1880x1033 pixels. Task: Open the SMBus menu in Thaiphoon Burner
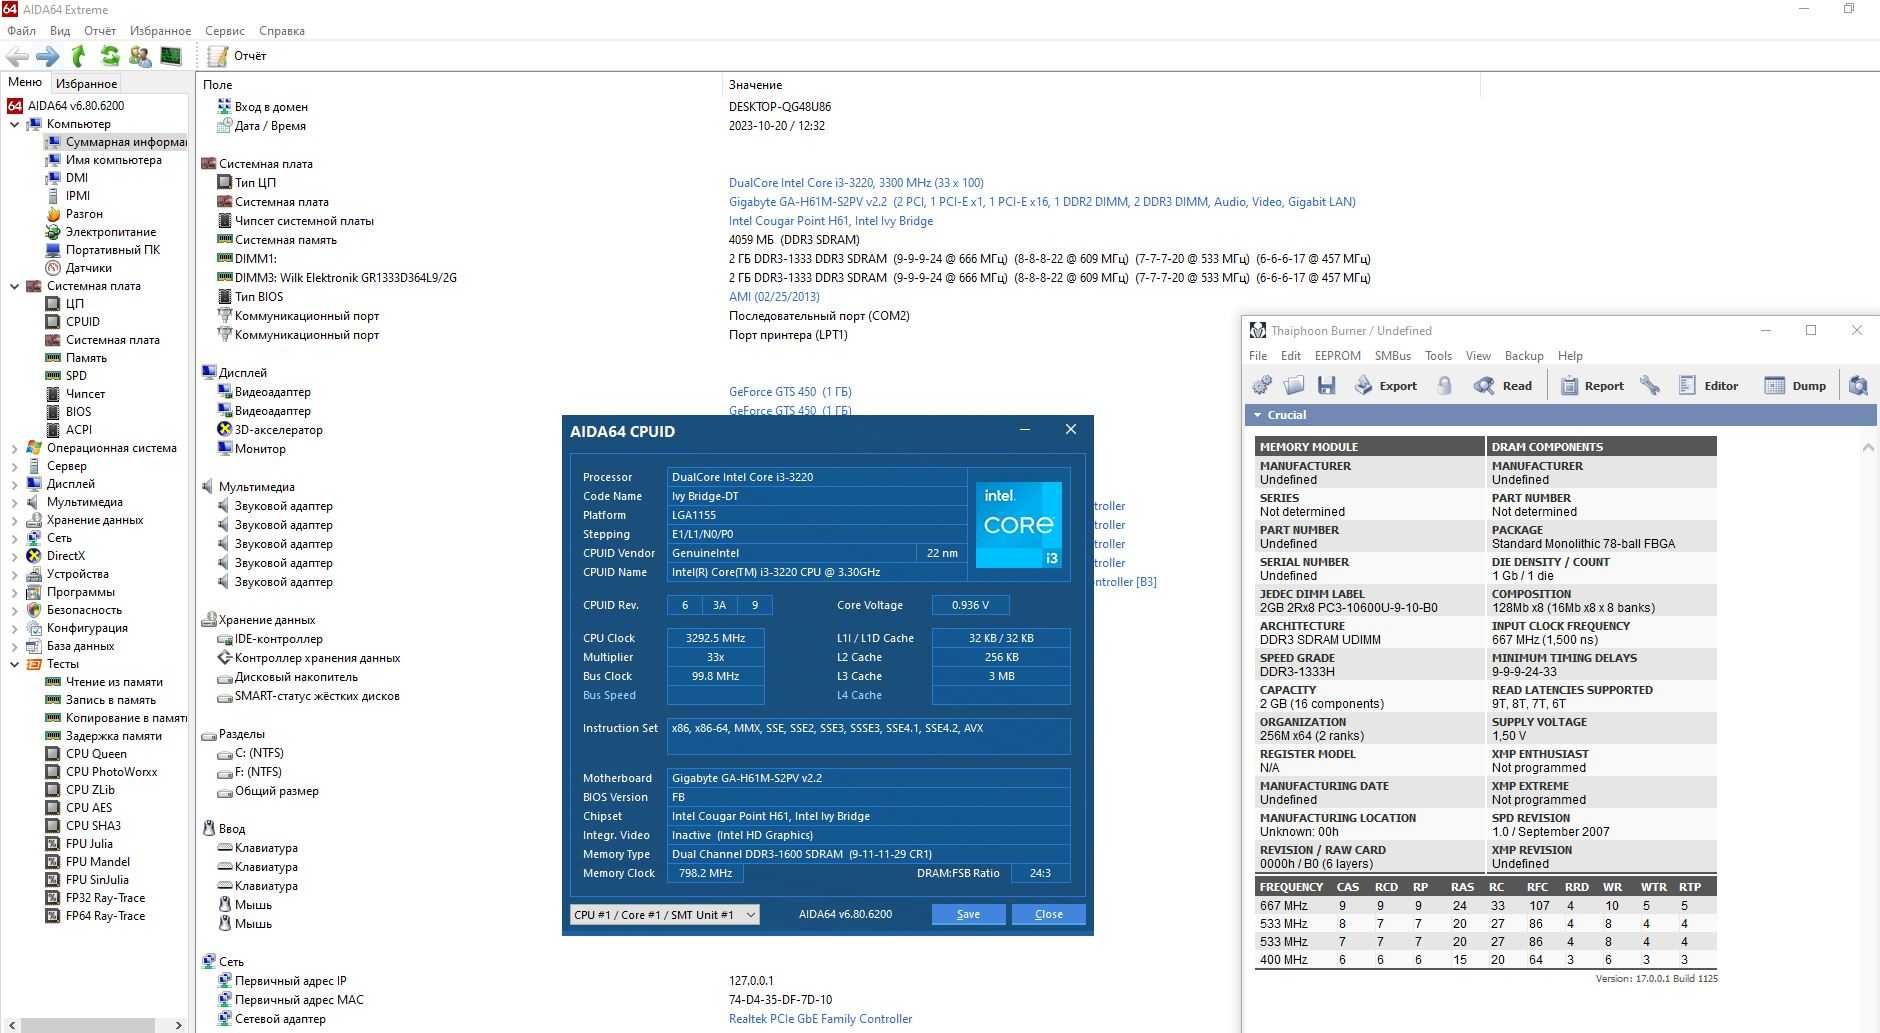coord(1392,356)
